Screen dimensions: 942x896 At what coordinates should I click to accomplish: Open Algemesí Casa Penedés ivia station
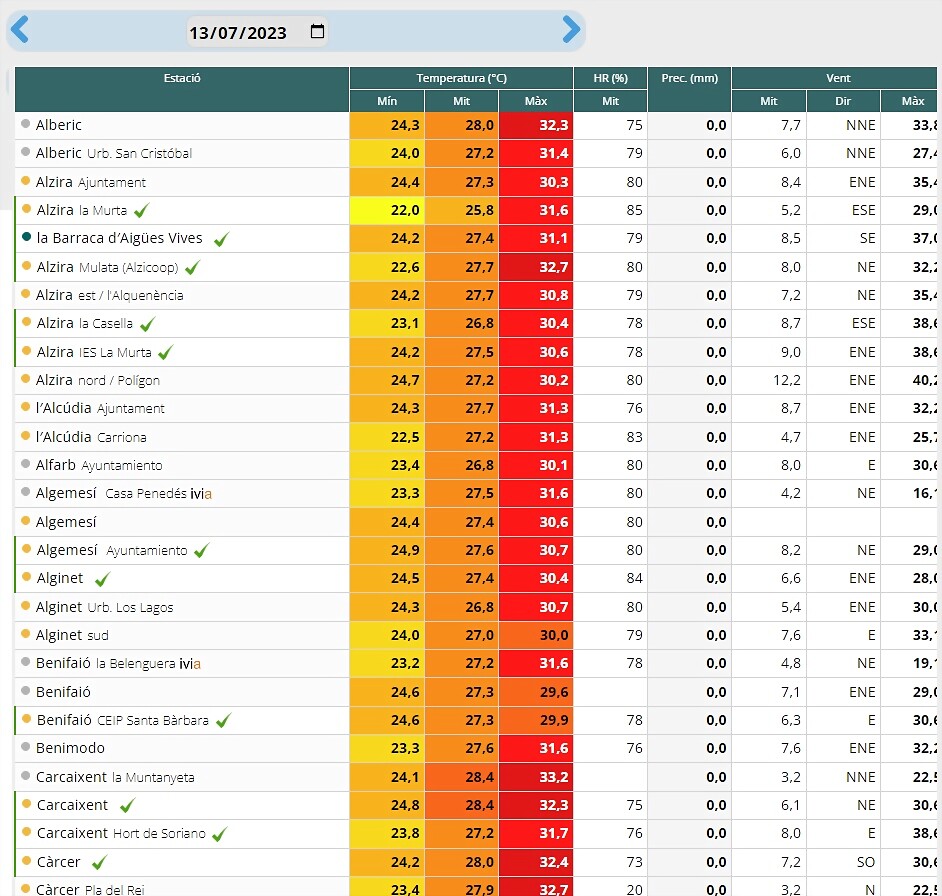[124, 493]
